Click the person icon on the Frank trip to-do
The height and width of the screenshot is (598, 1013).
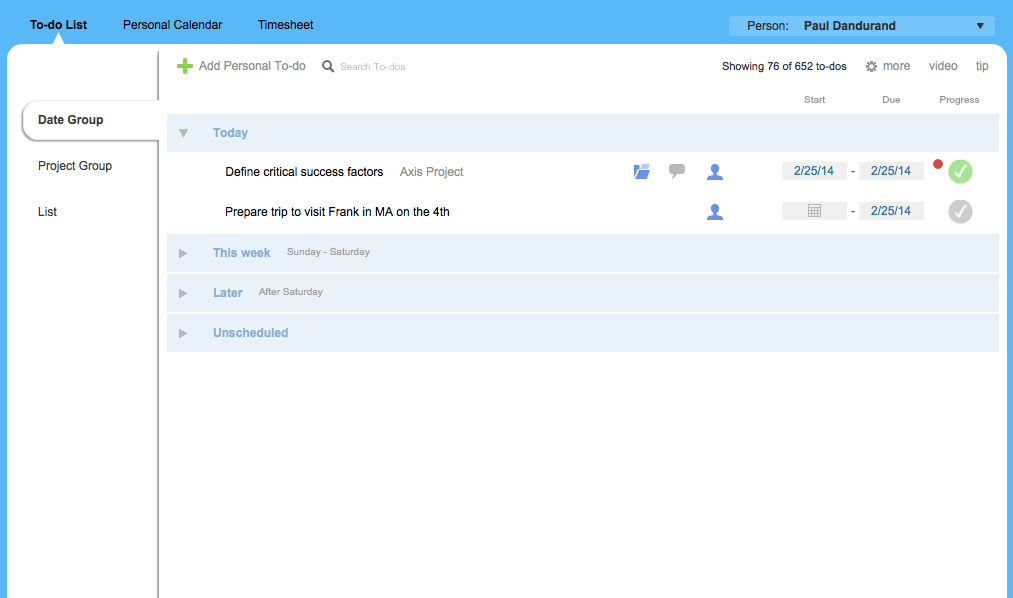pos(715,211)
